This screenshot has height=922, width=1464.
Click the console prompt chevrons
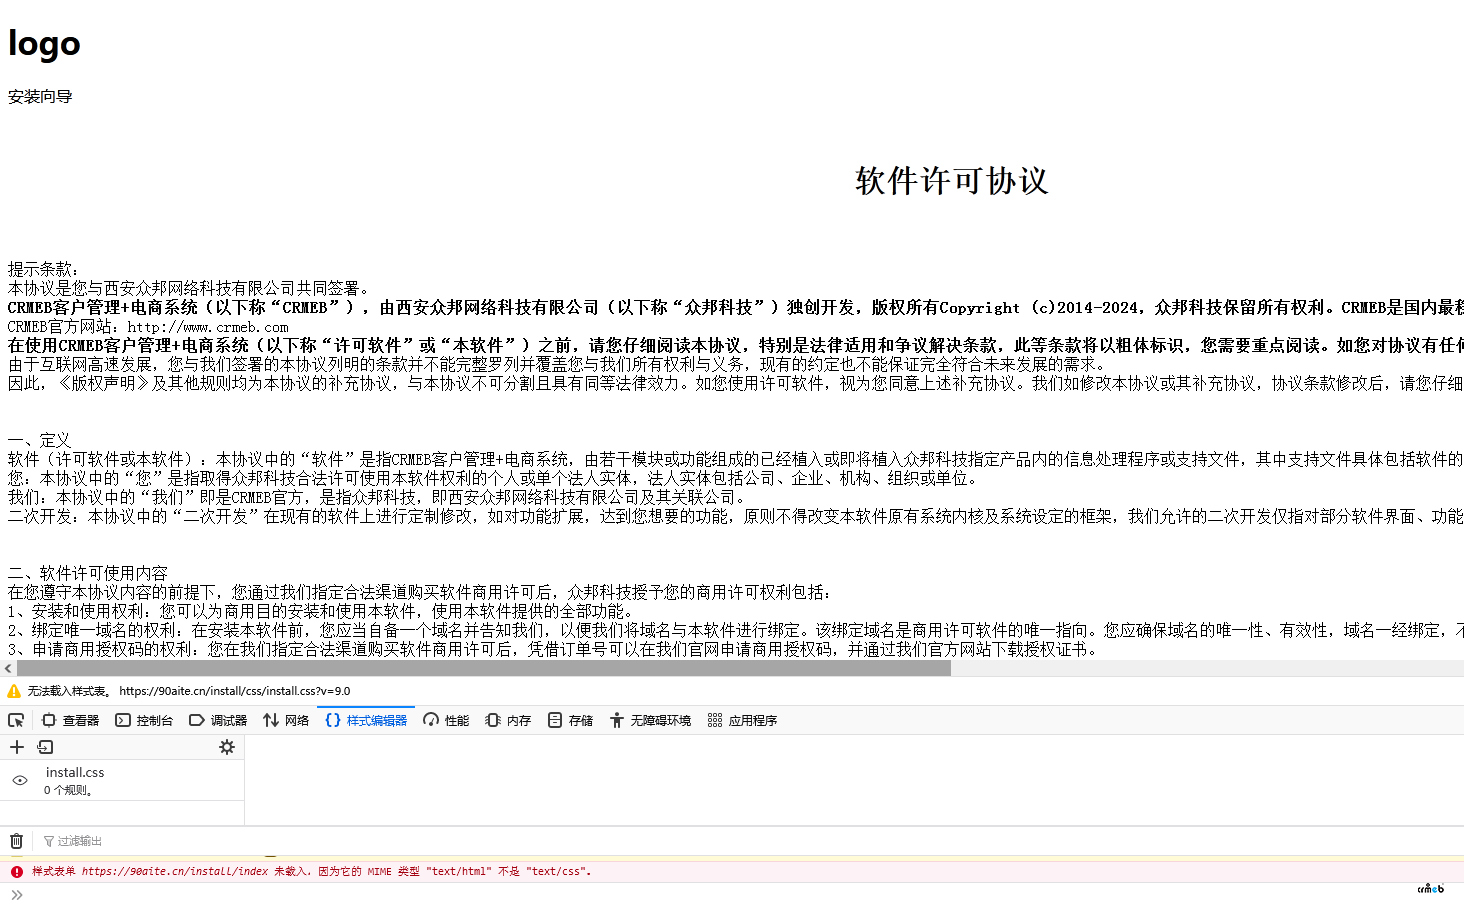tap(16, 895)
